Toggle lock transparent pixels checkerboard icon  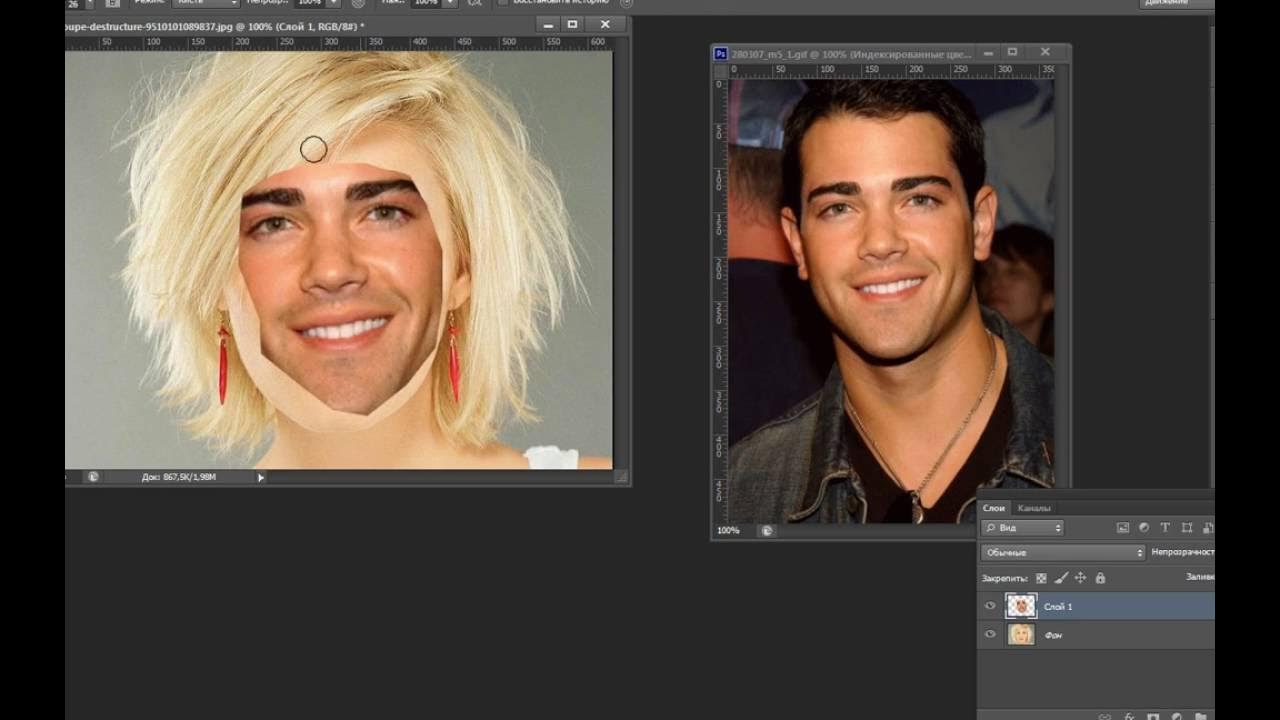click(x=1041, y=578)
